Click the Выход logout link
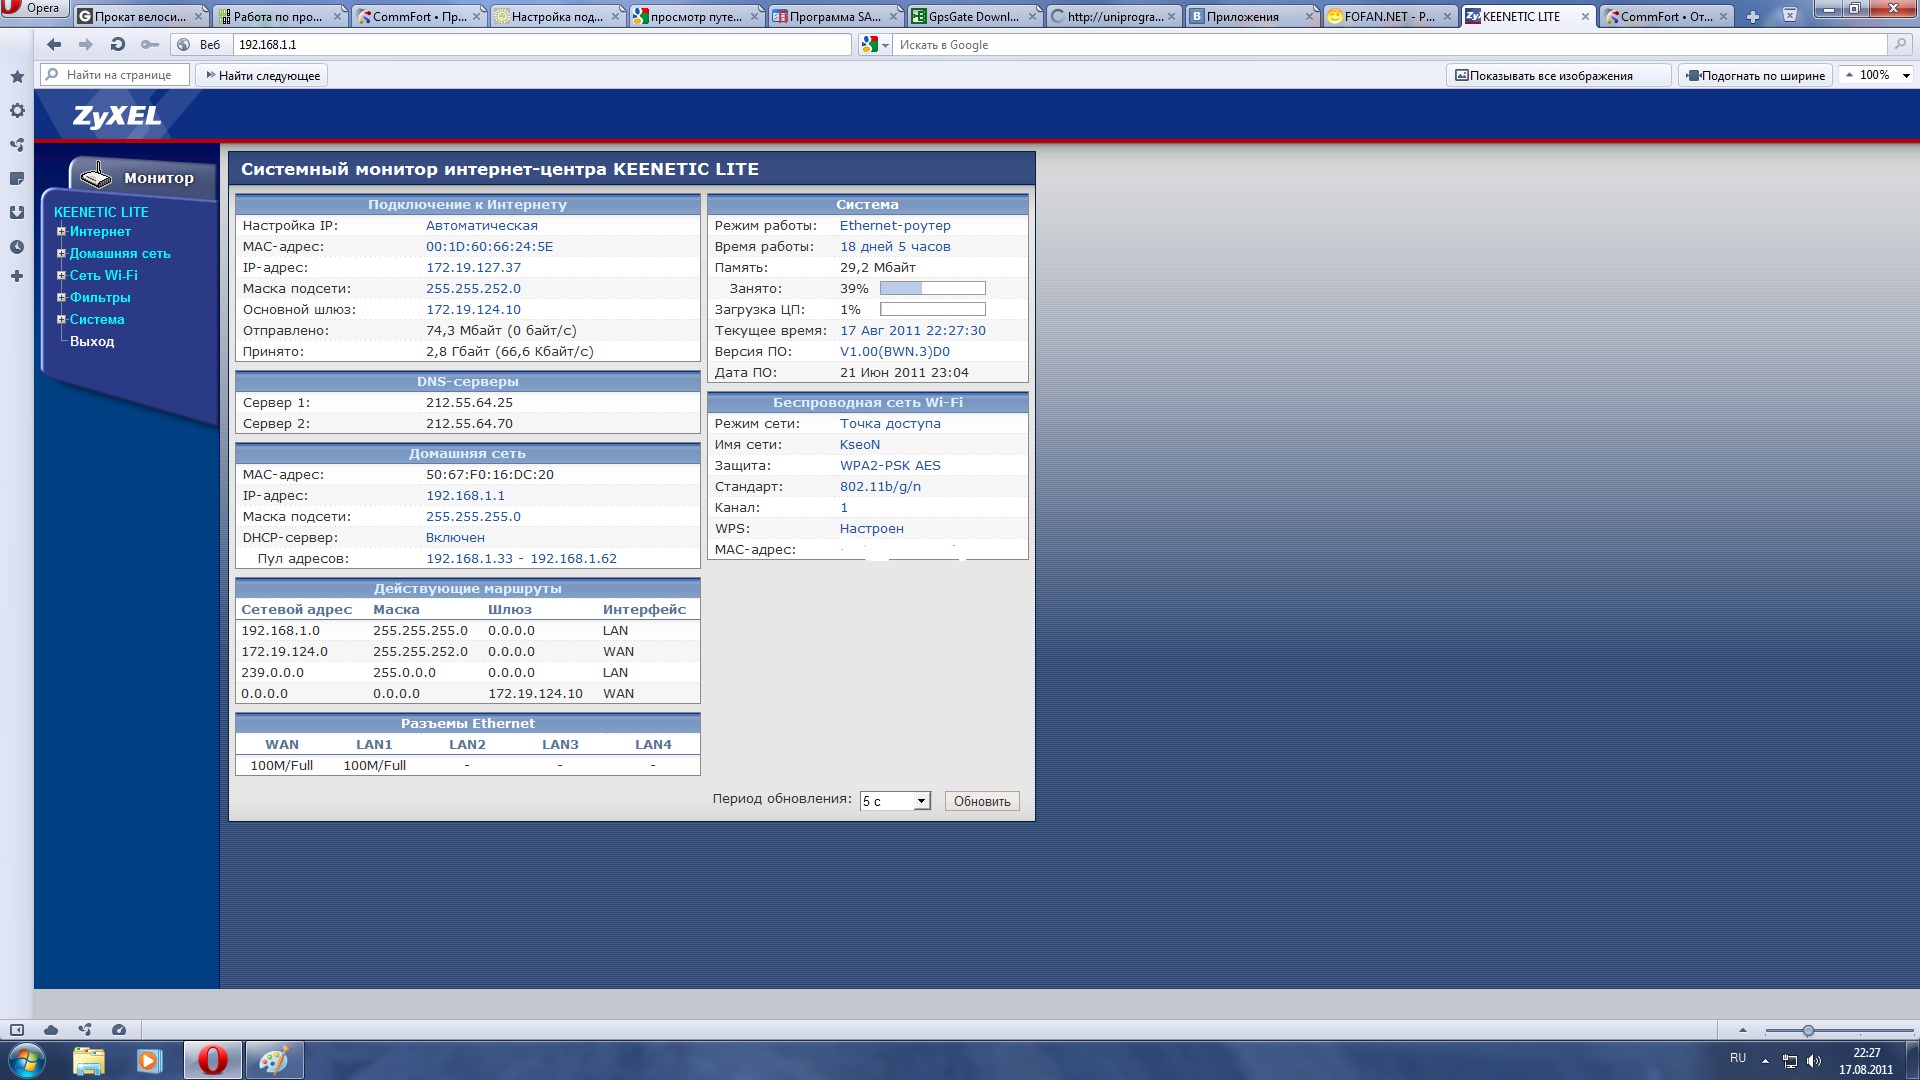 click(x=92, y=342)
